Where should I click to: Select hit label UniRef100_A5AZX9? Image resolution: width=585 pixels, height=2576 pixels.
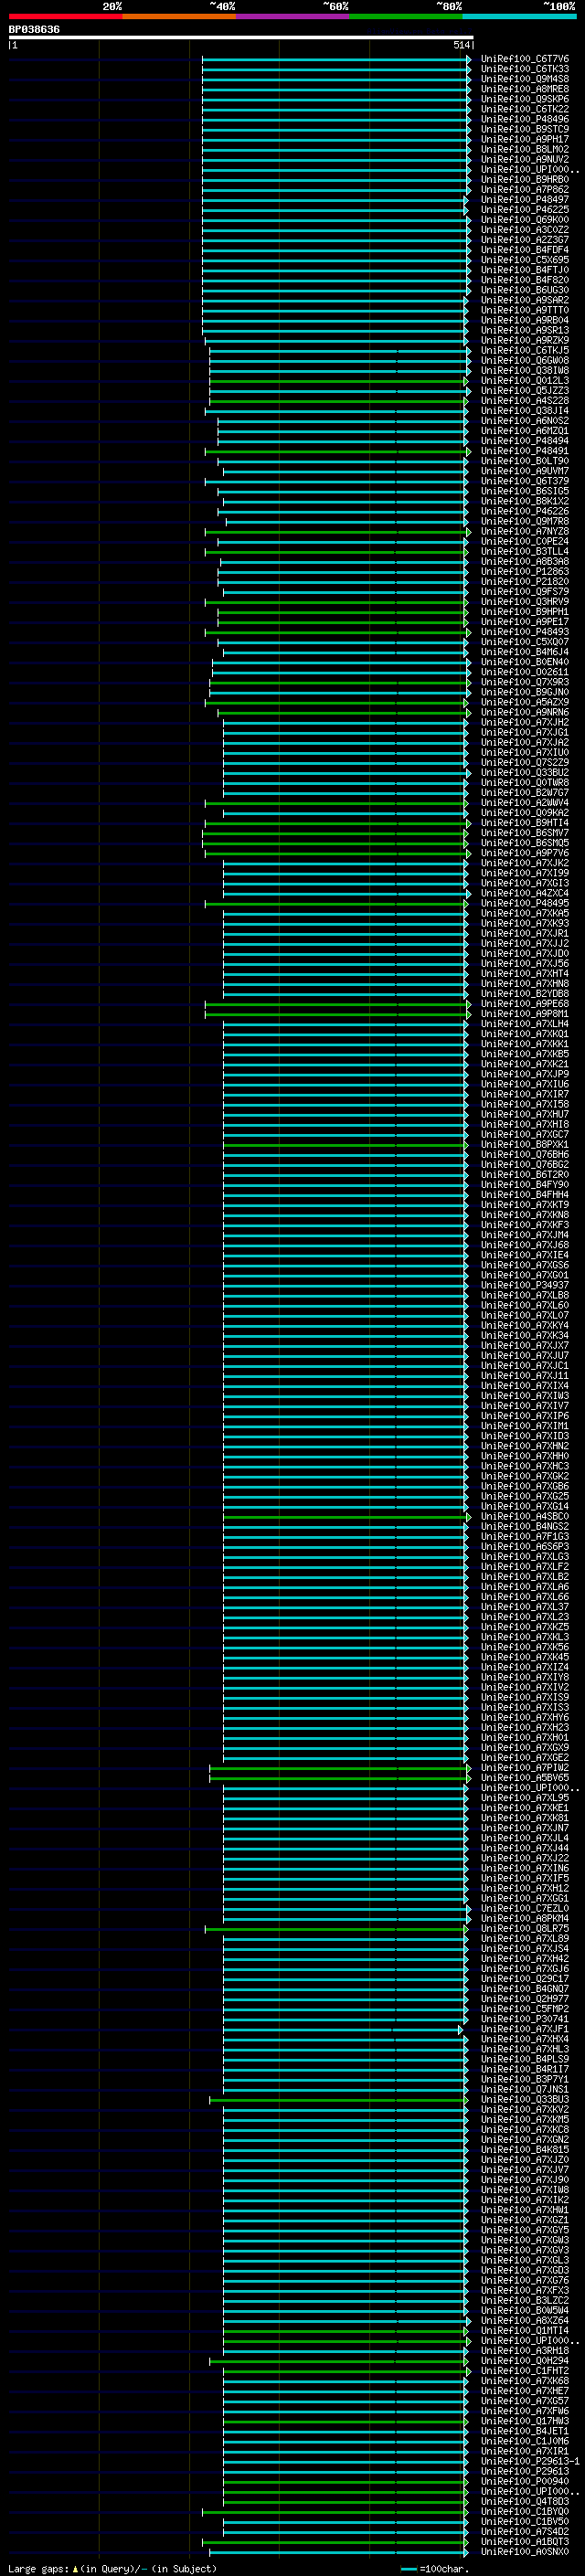[x=525, y=702]
